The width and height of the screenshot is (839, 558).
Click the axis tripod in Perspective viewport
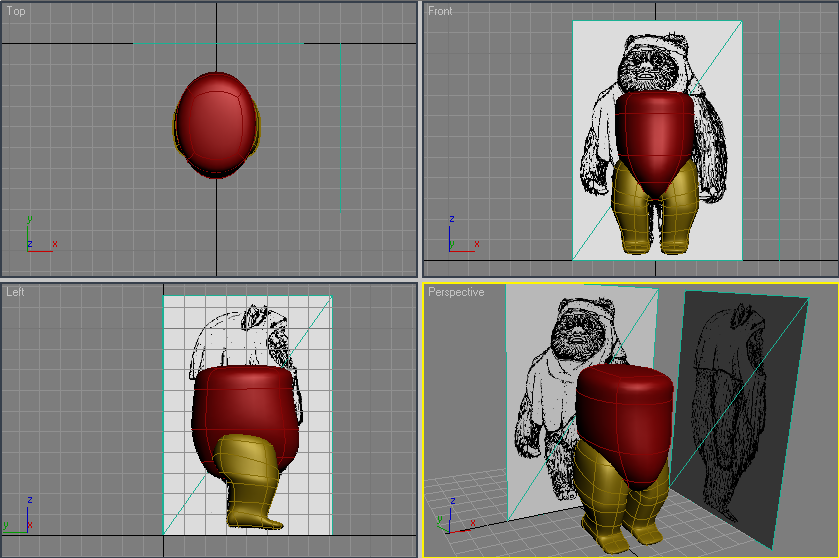(x=454, y=518)
